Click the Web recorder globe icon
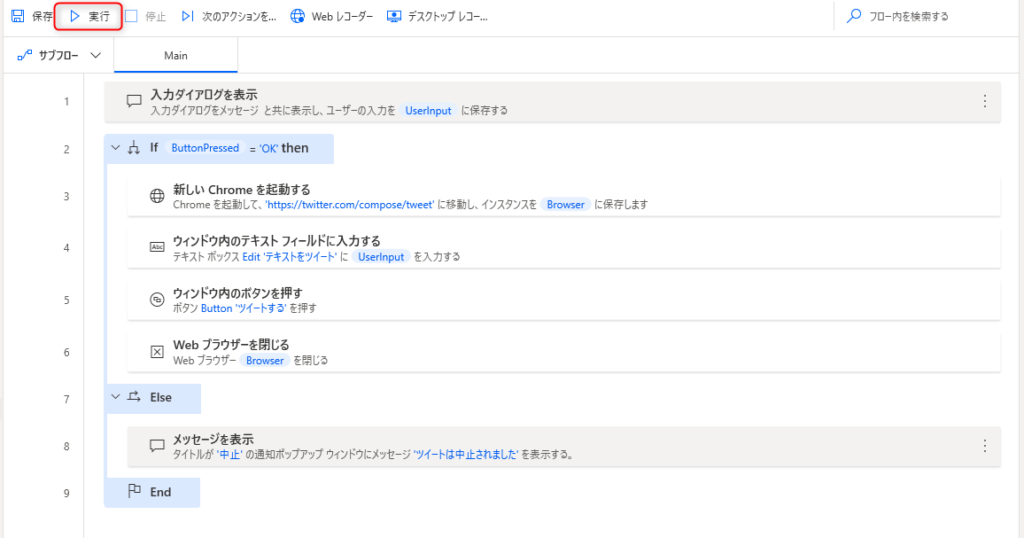 [298, 16]
